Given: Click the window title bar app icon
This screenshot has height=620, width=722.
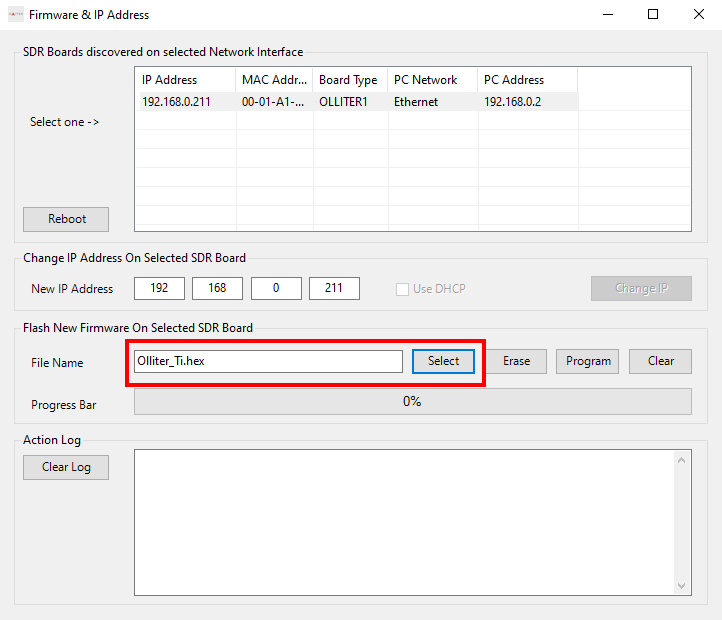Looking at the screenshot, I should [x=16, y=15].
